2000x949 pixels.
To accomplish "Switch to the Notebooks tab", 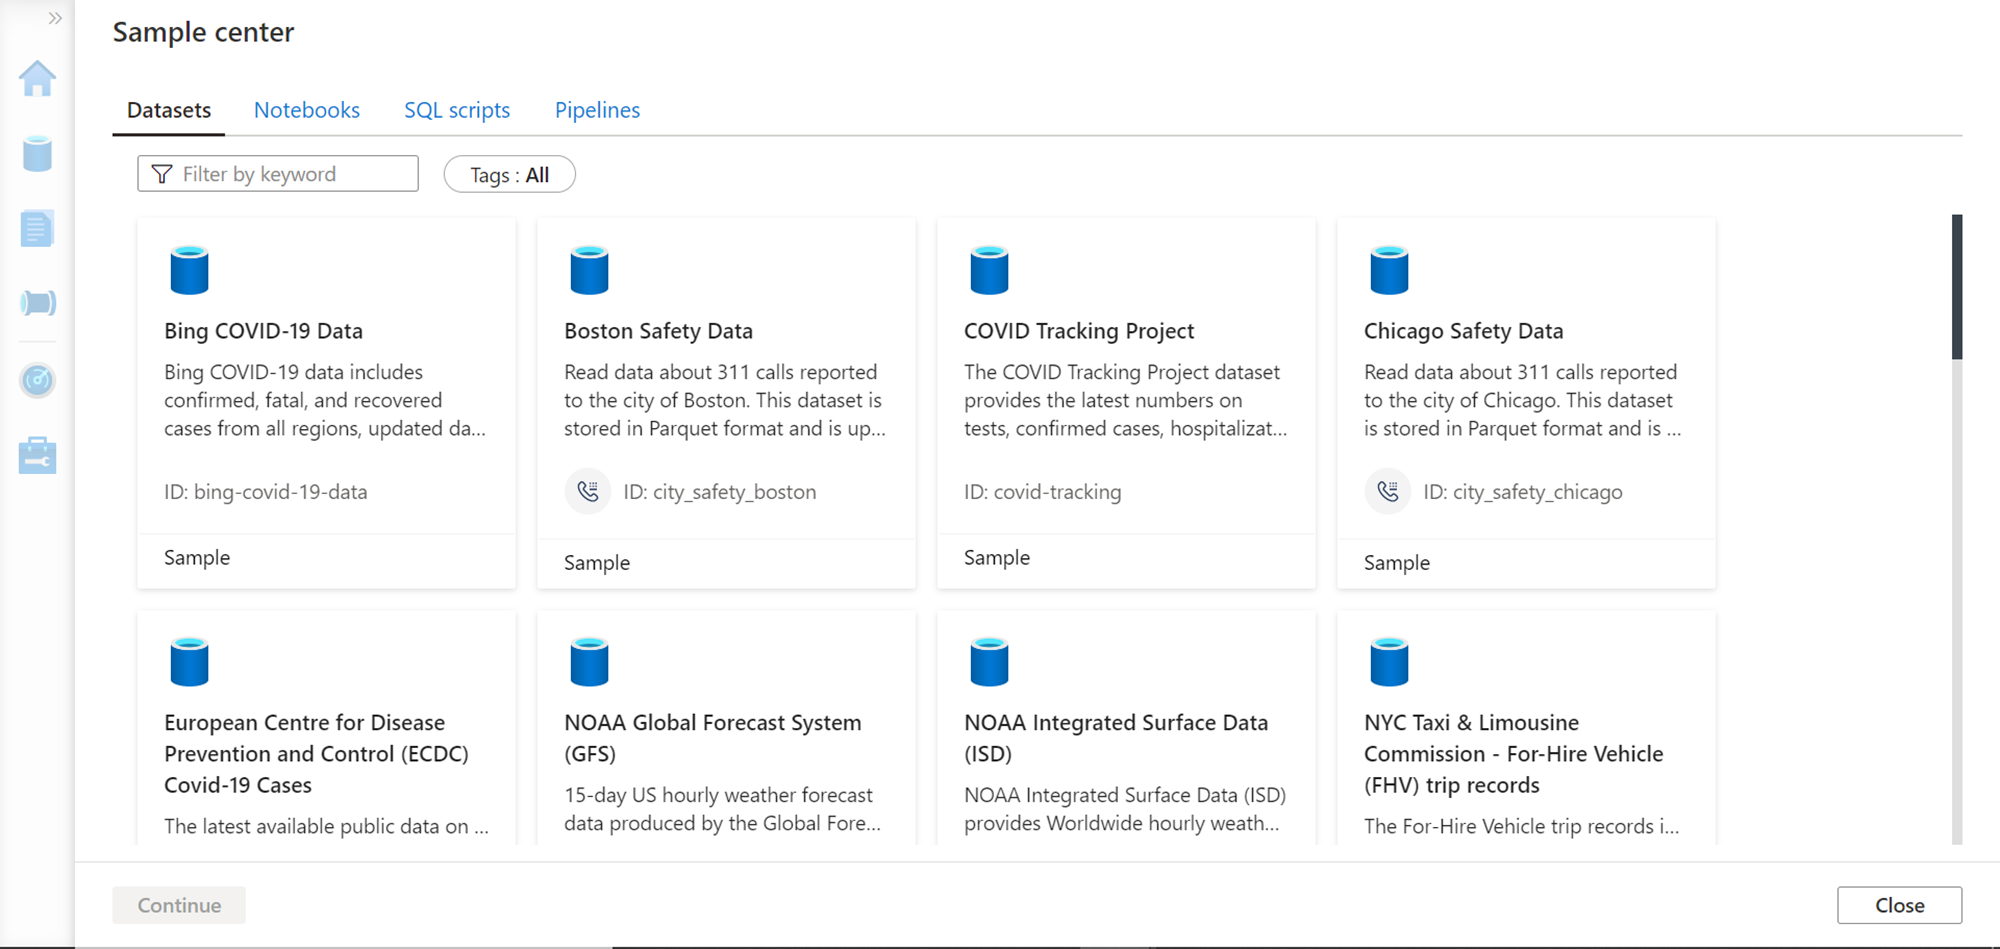I will (x=306, y=110).
